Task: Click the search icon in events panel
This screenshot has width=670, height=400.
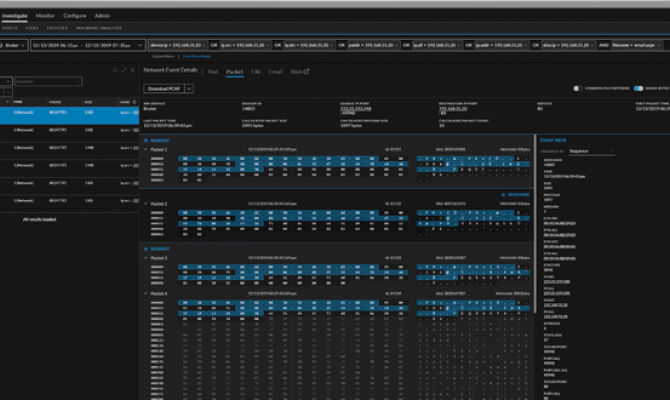Action: [x=115, y=70]
